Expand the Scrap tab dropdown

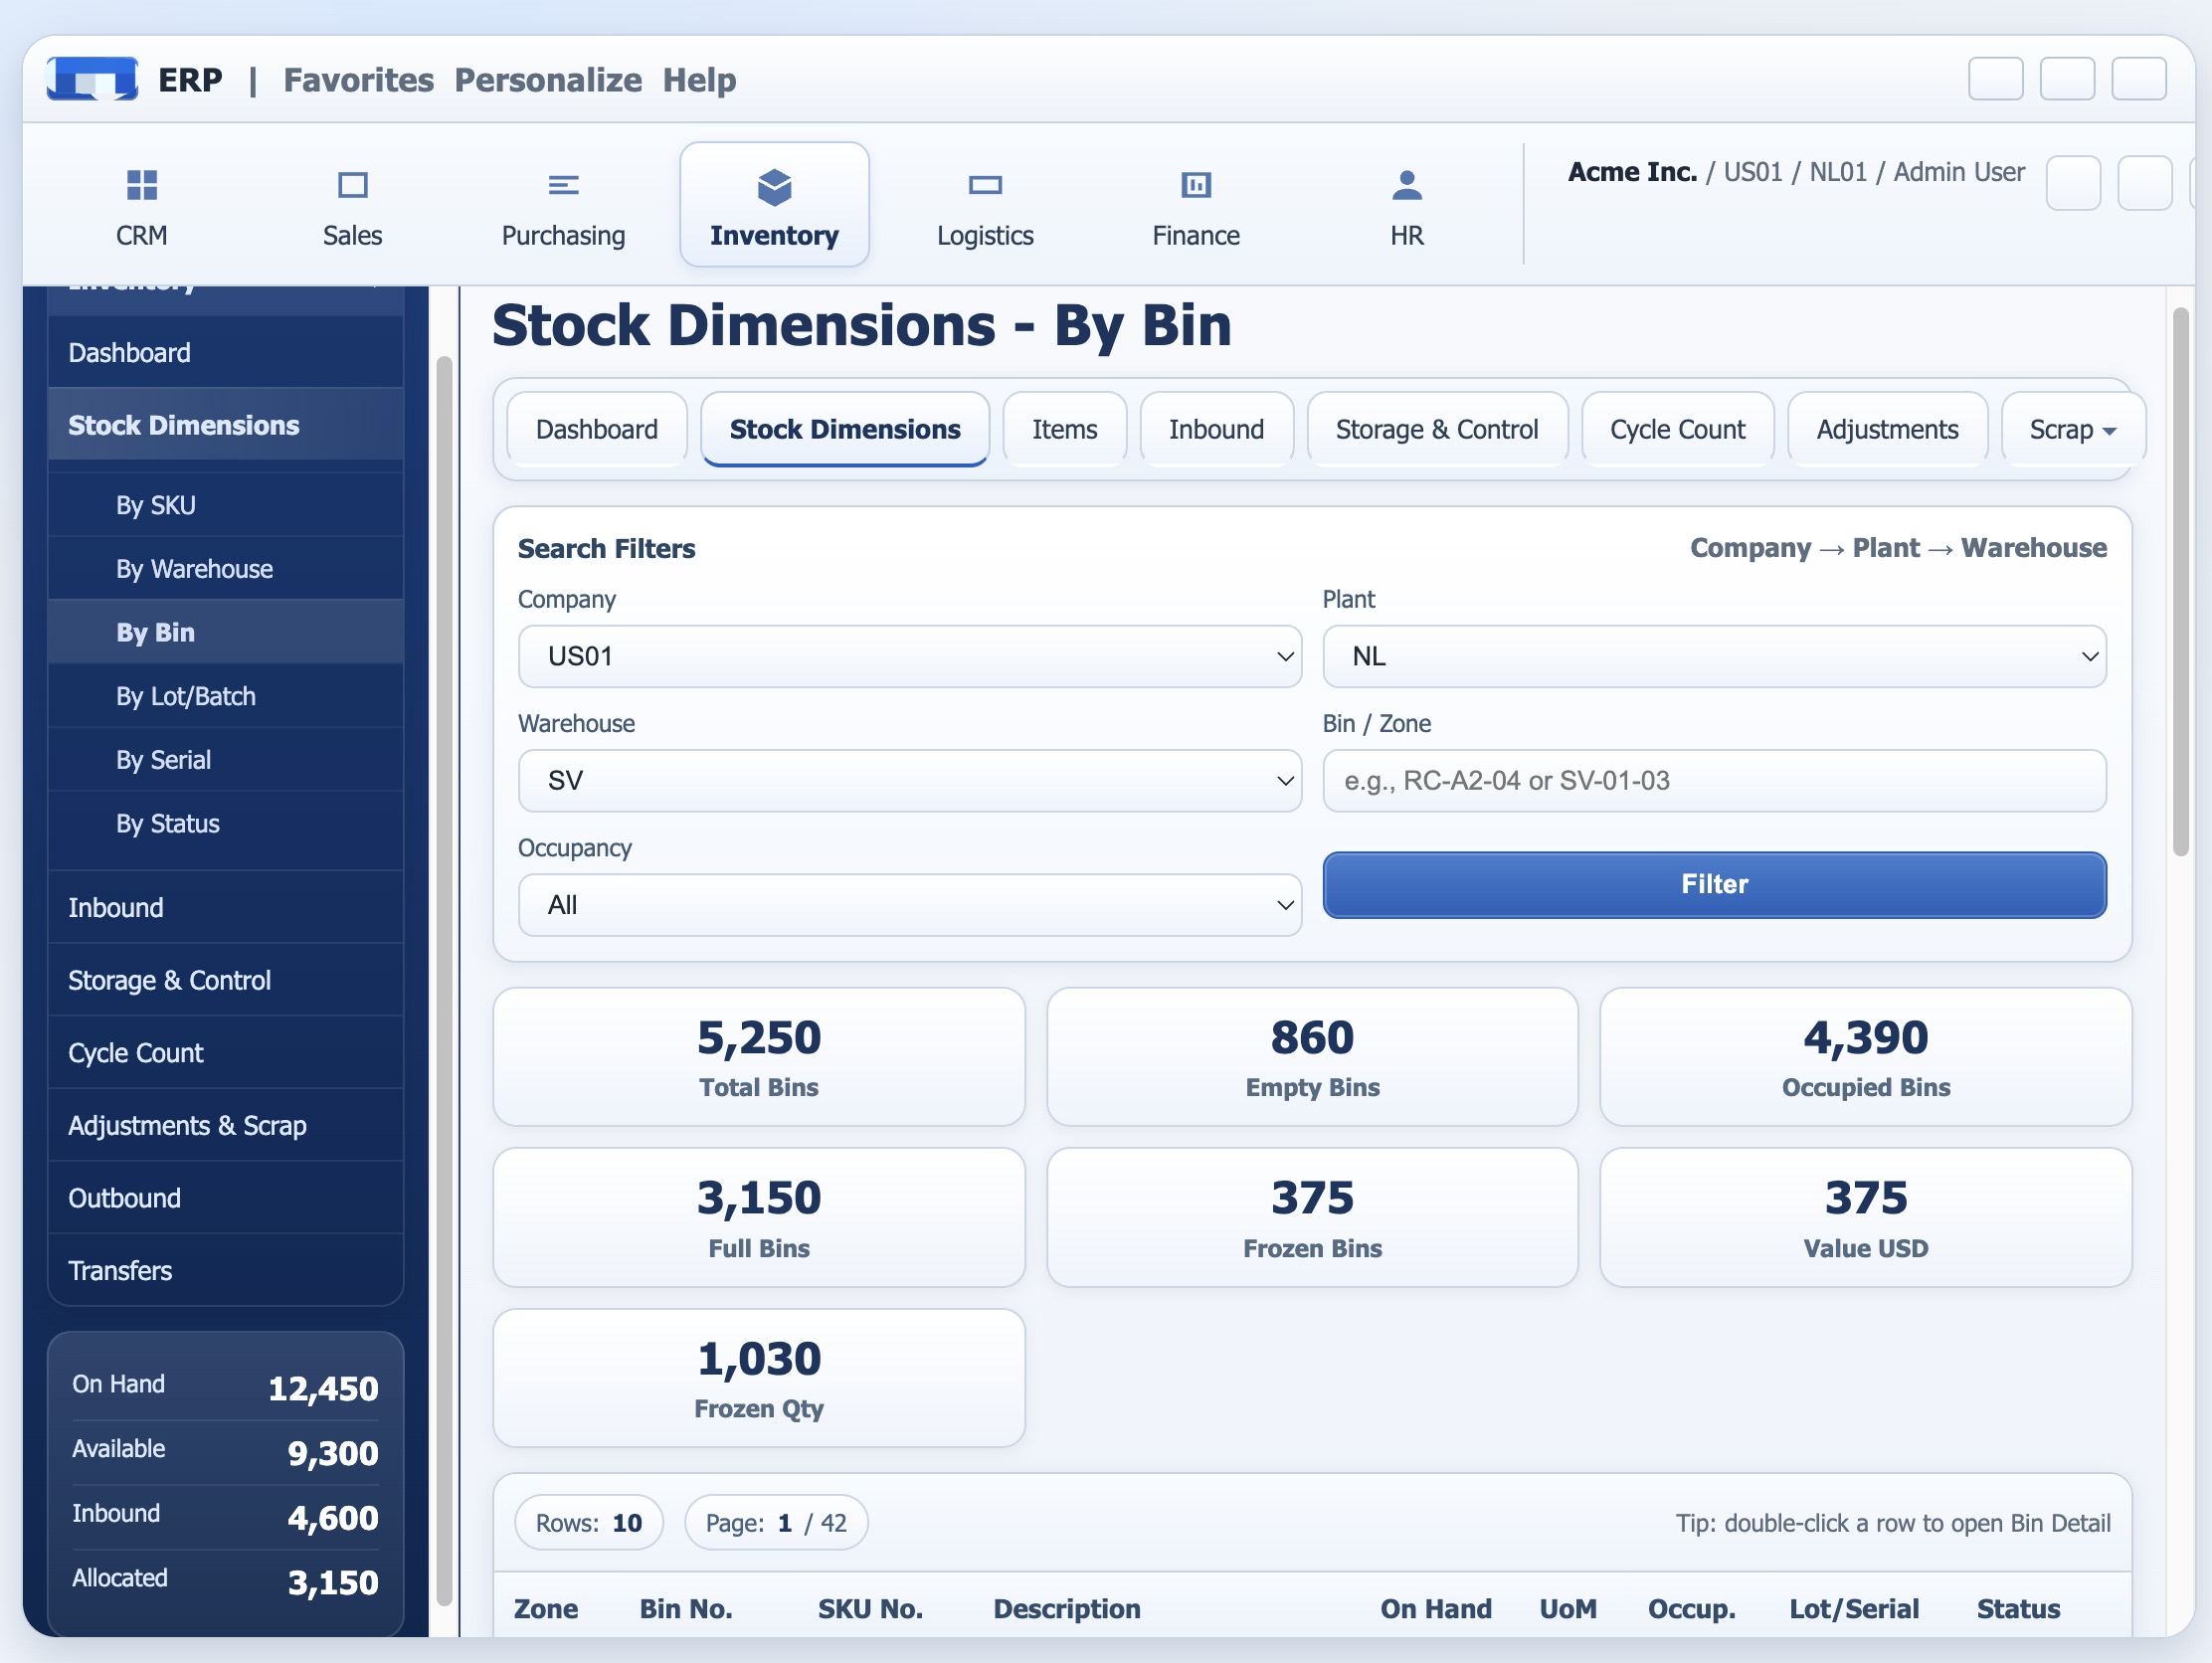[x=2072, y=430]
